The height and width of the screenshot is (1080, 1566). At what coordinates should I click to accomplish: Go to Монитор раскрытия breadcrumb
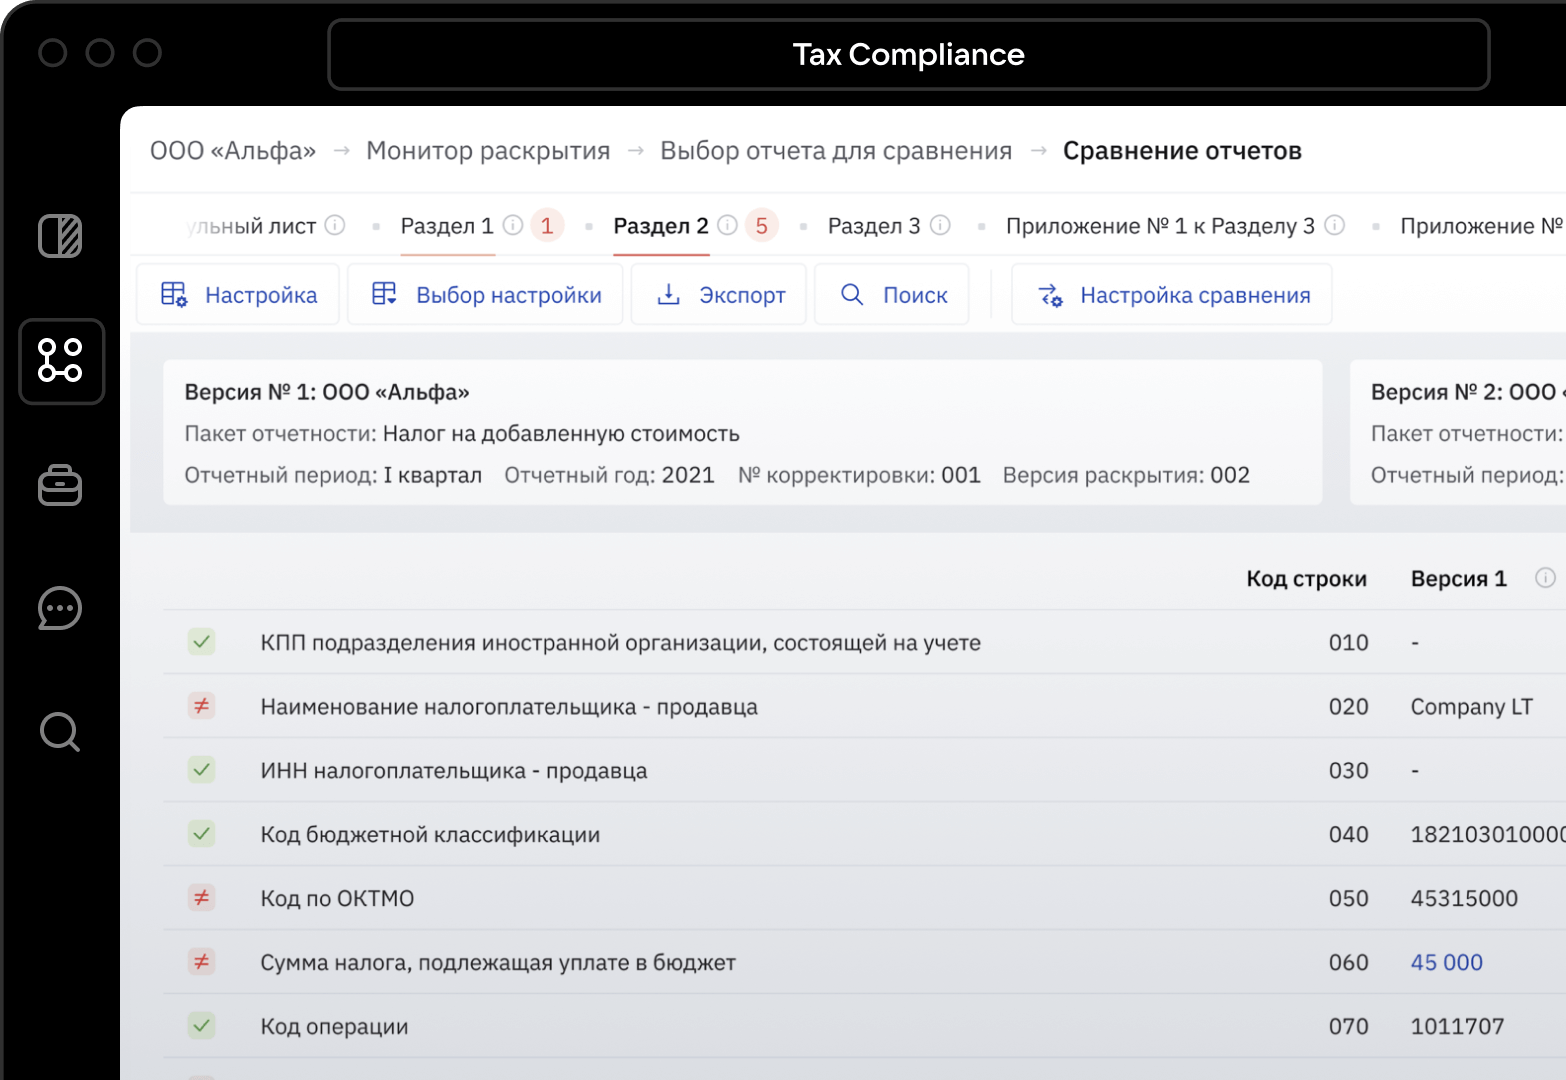coord(488,151)
